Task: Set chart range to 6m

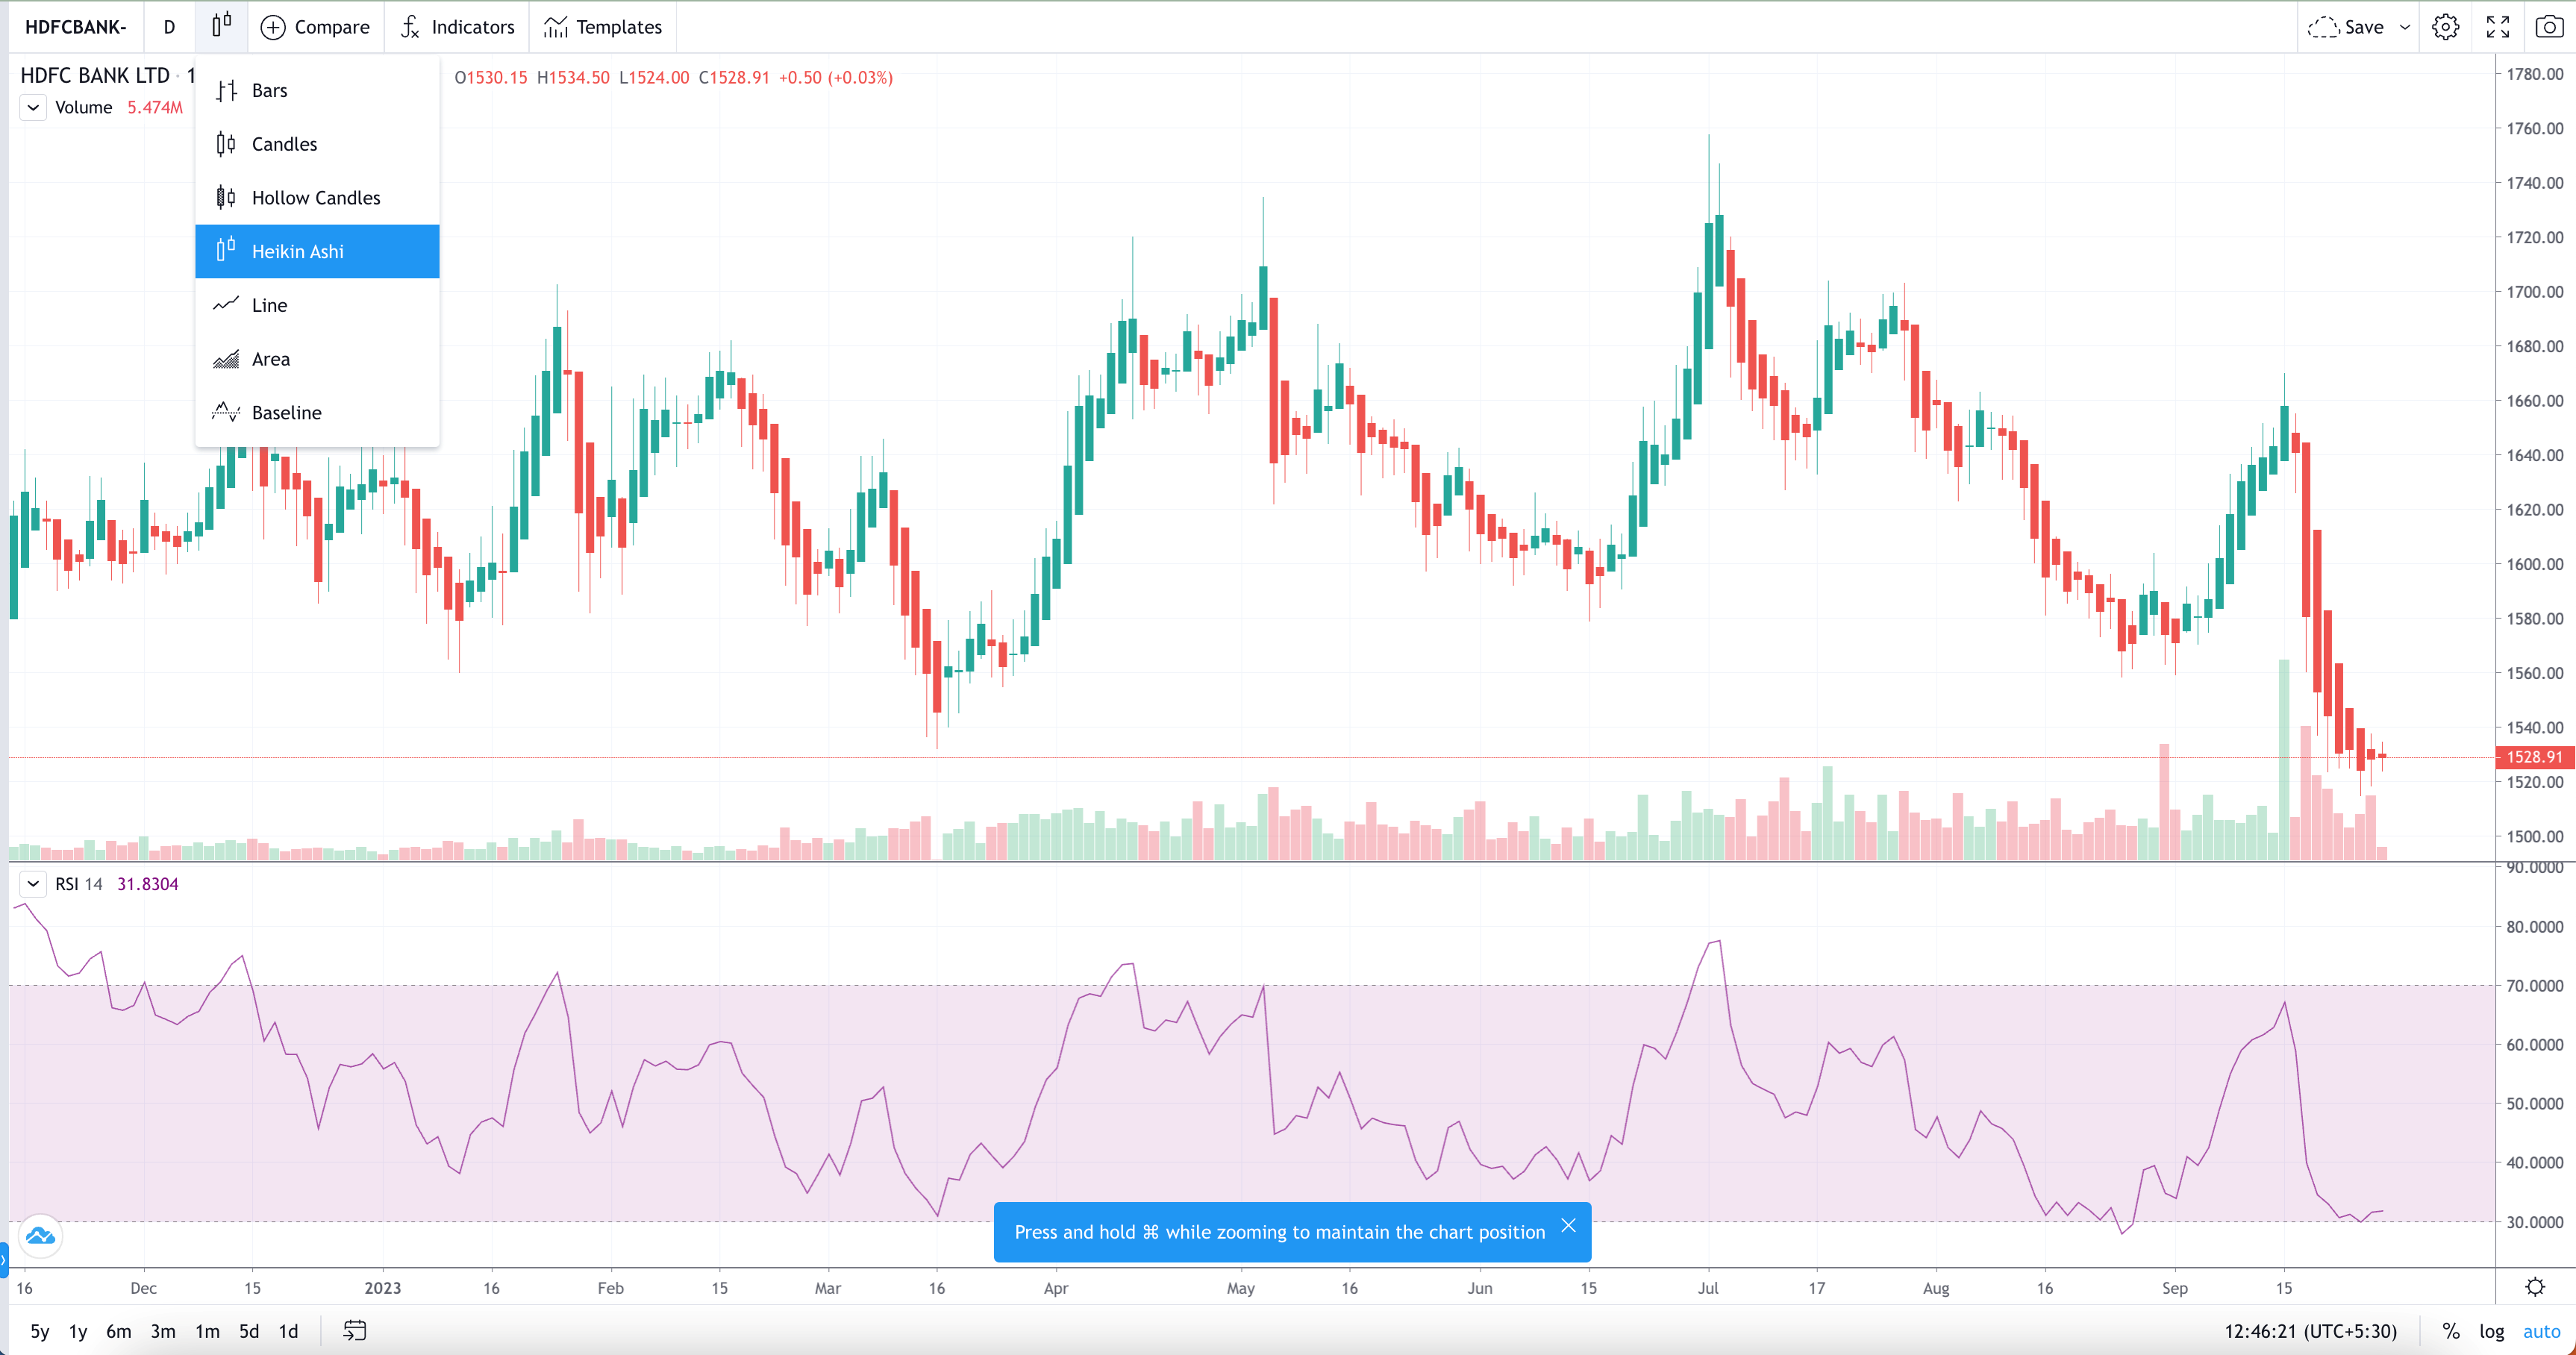Action: pyautogui.click(x=118, y=1331)
